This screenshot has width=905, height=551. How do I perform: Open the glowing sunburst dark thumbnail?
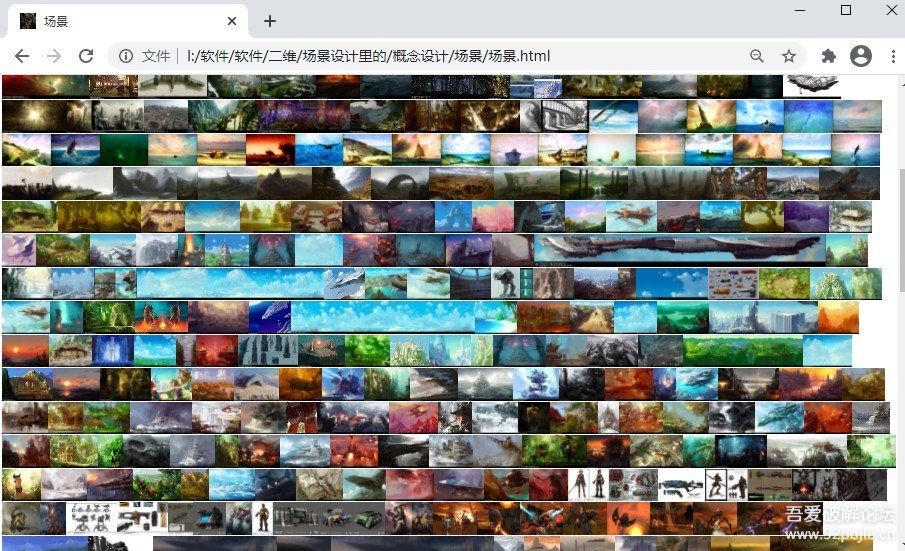[x=33, y=116]
